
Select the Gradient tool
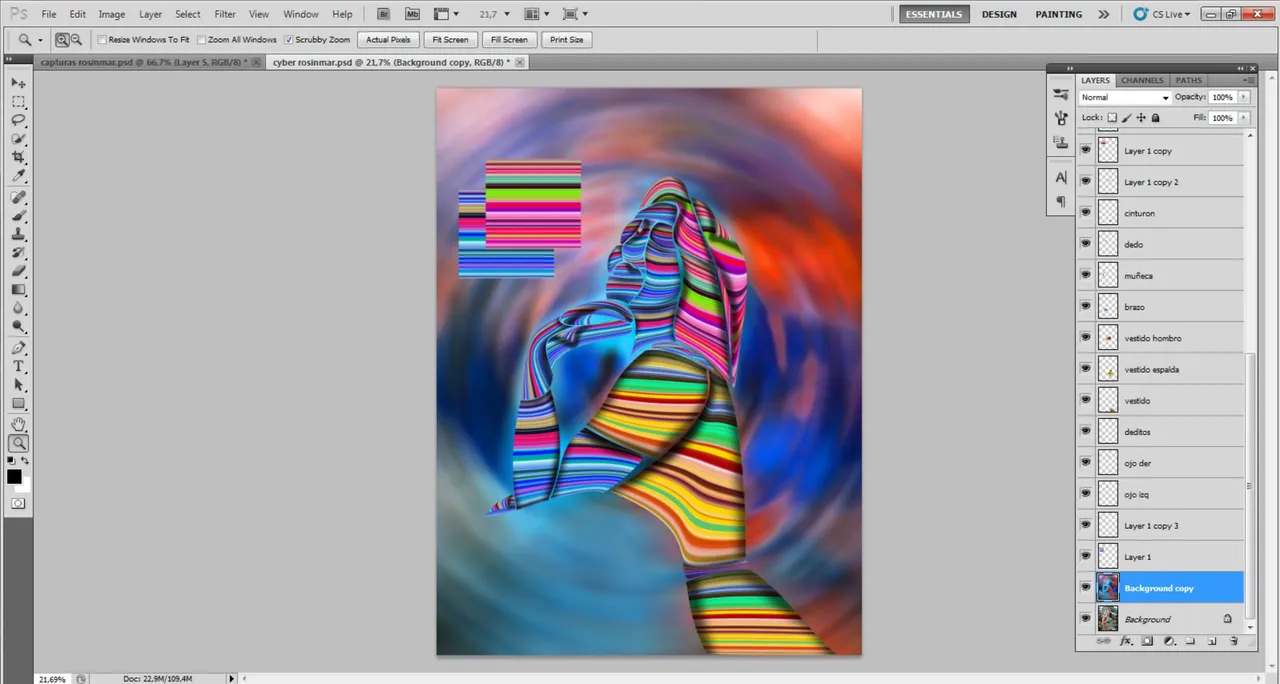(18, 289)
